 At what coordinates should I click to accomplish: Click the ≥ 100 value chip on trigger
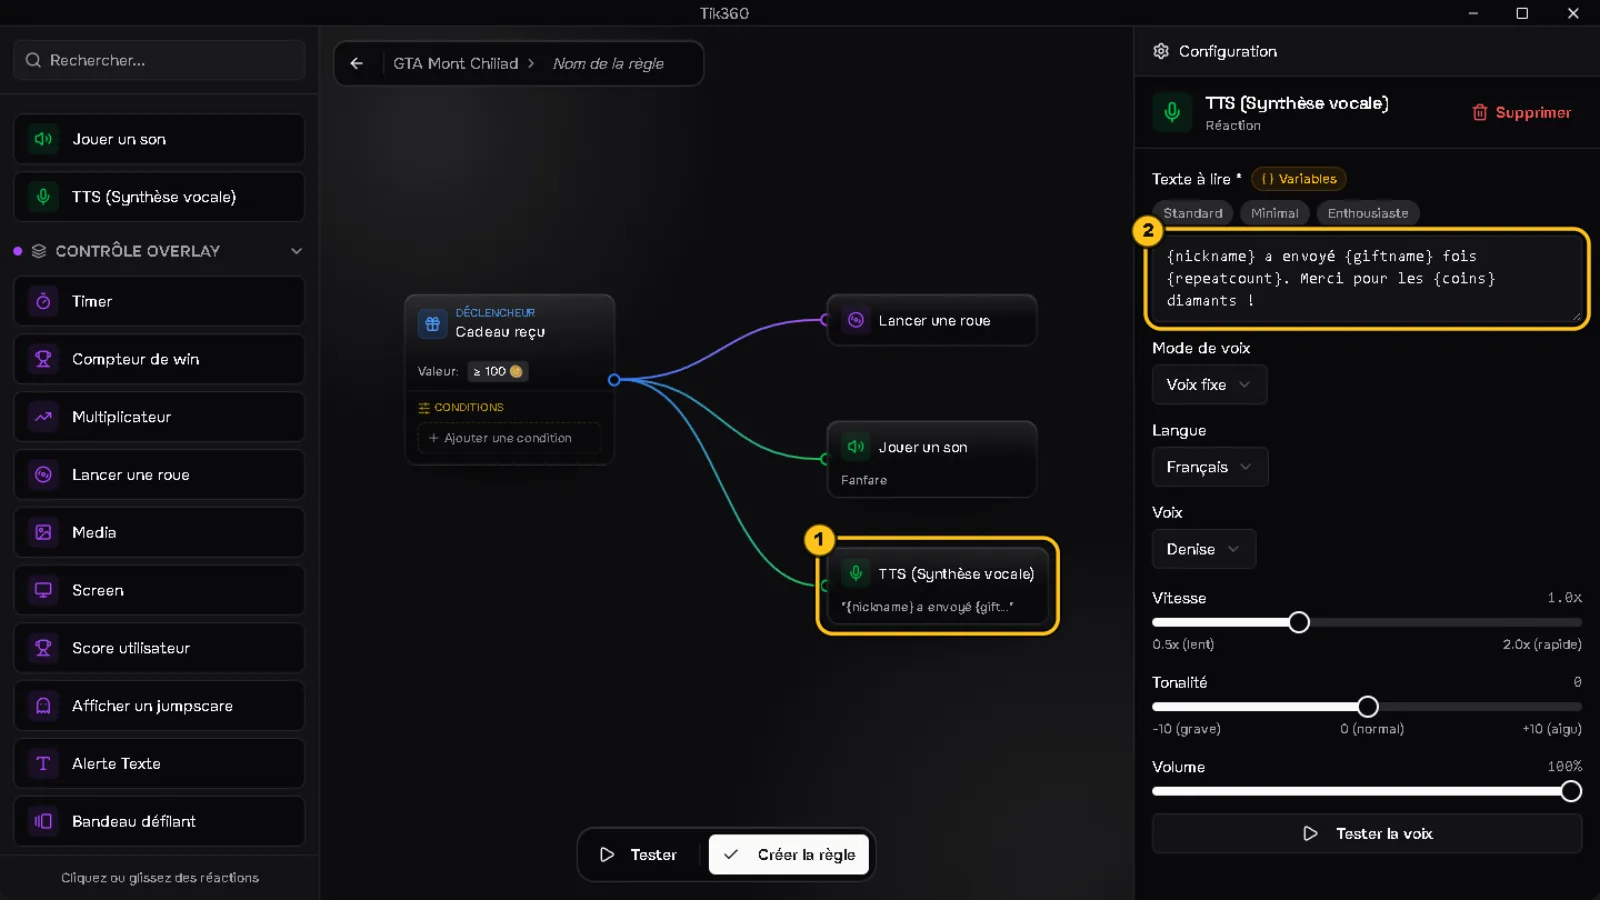[x=498, y=371]
